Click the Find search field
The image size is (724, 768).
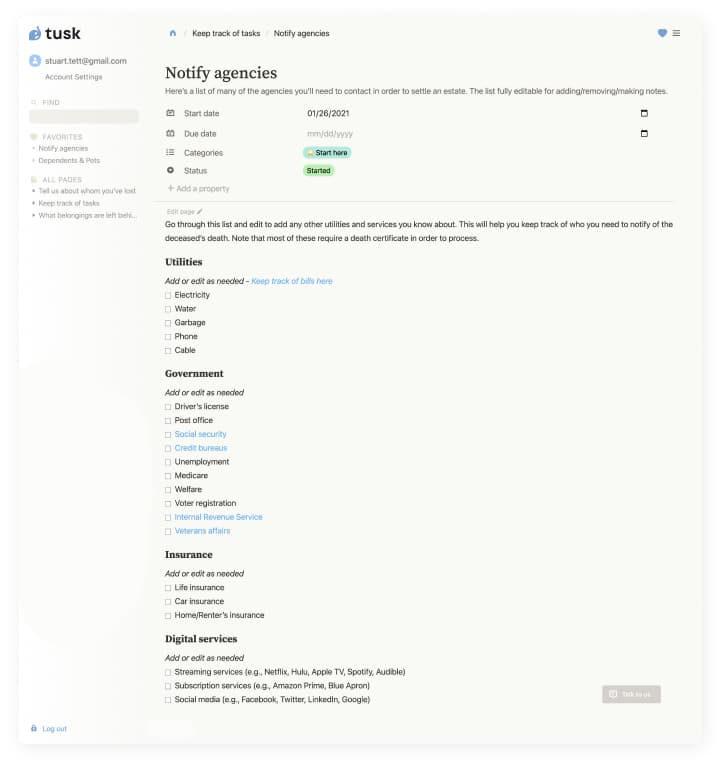[x=82, y=116]
